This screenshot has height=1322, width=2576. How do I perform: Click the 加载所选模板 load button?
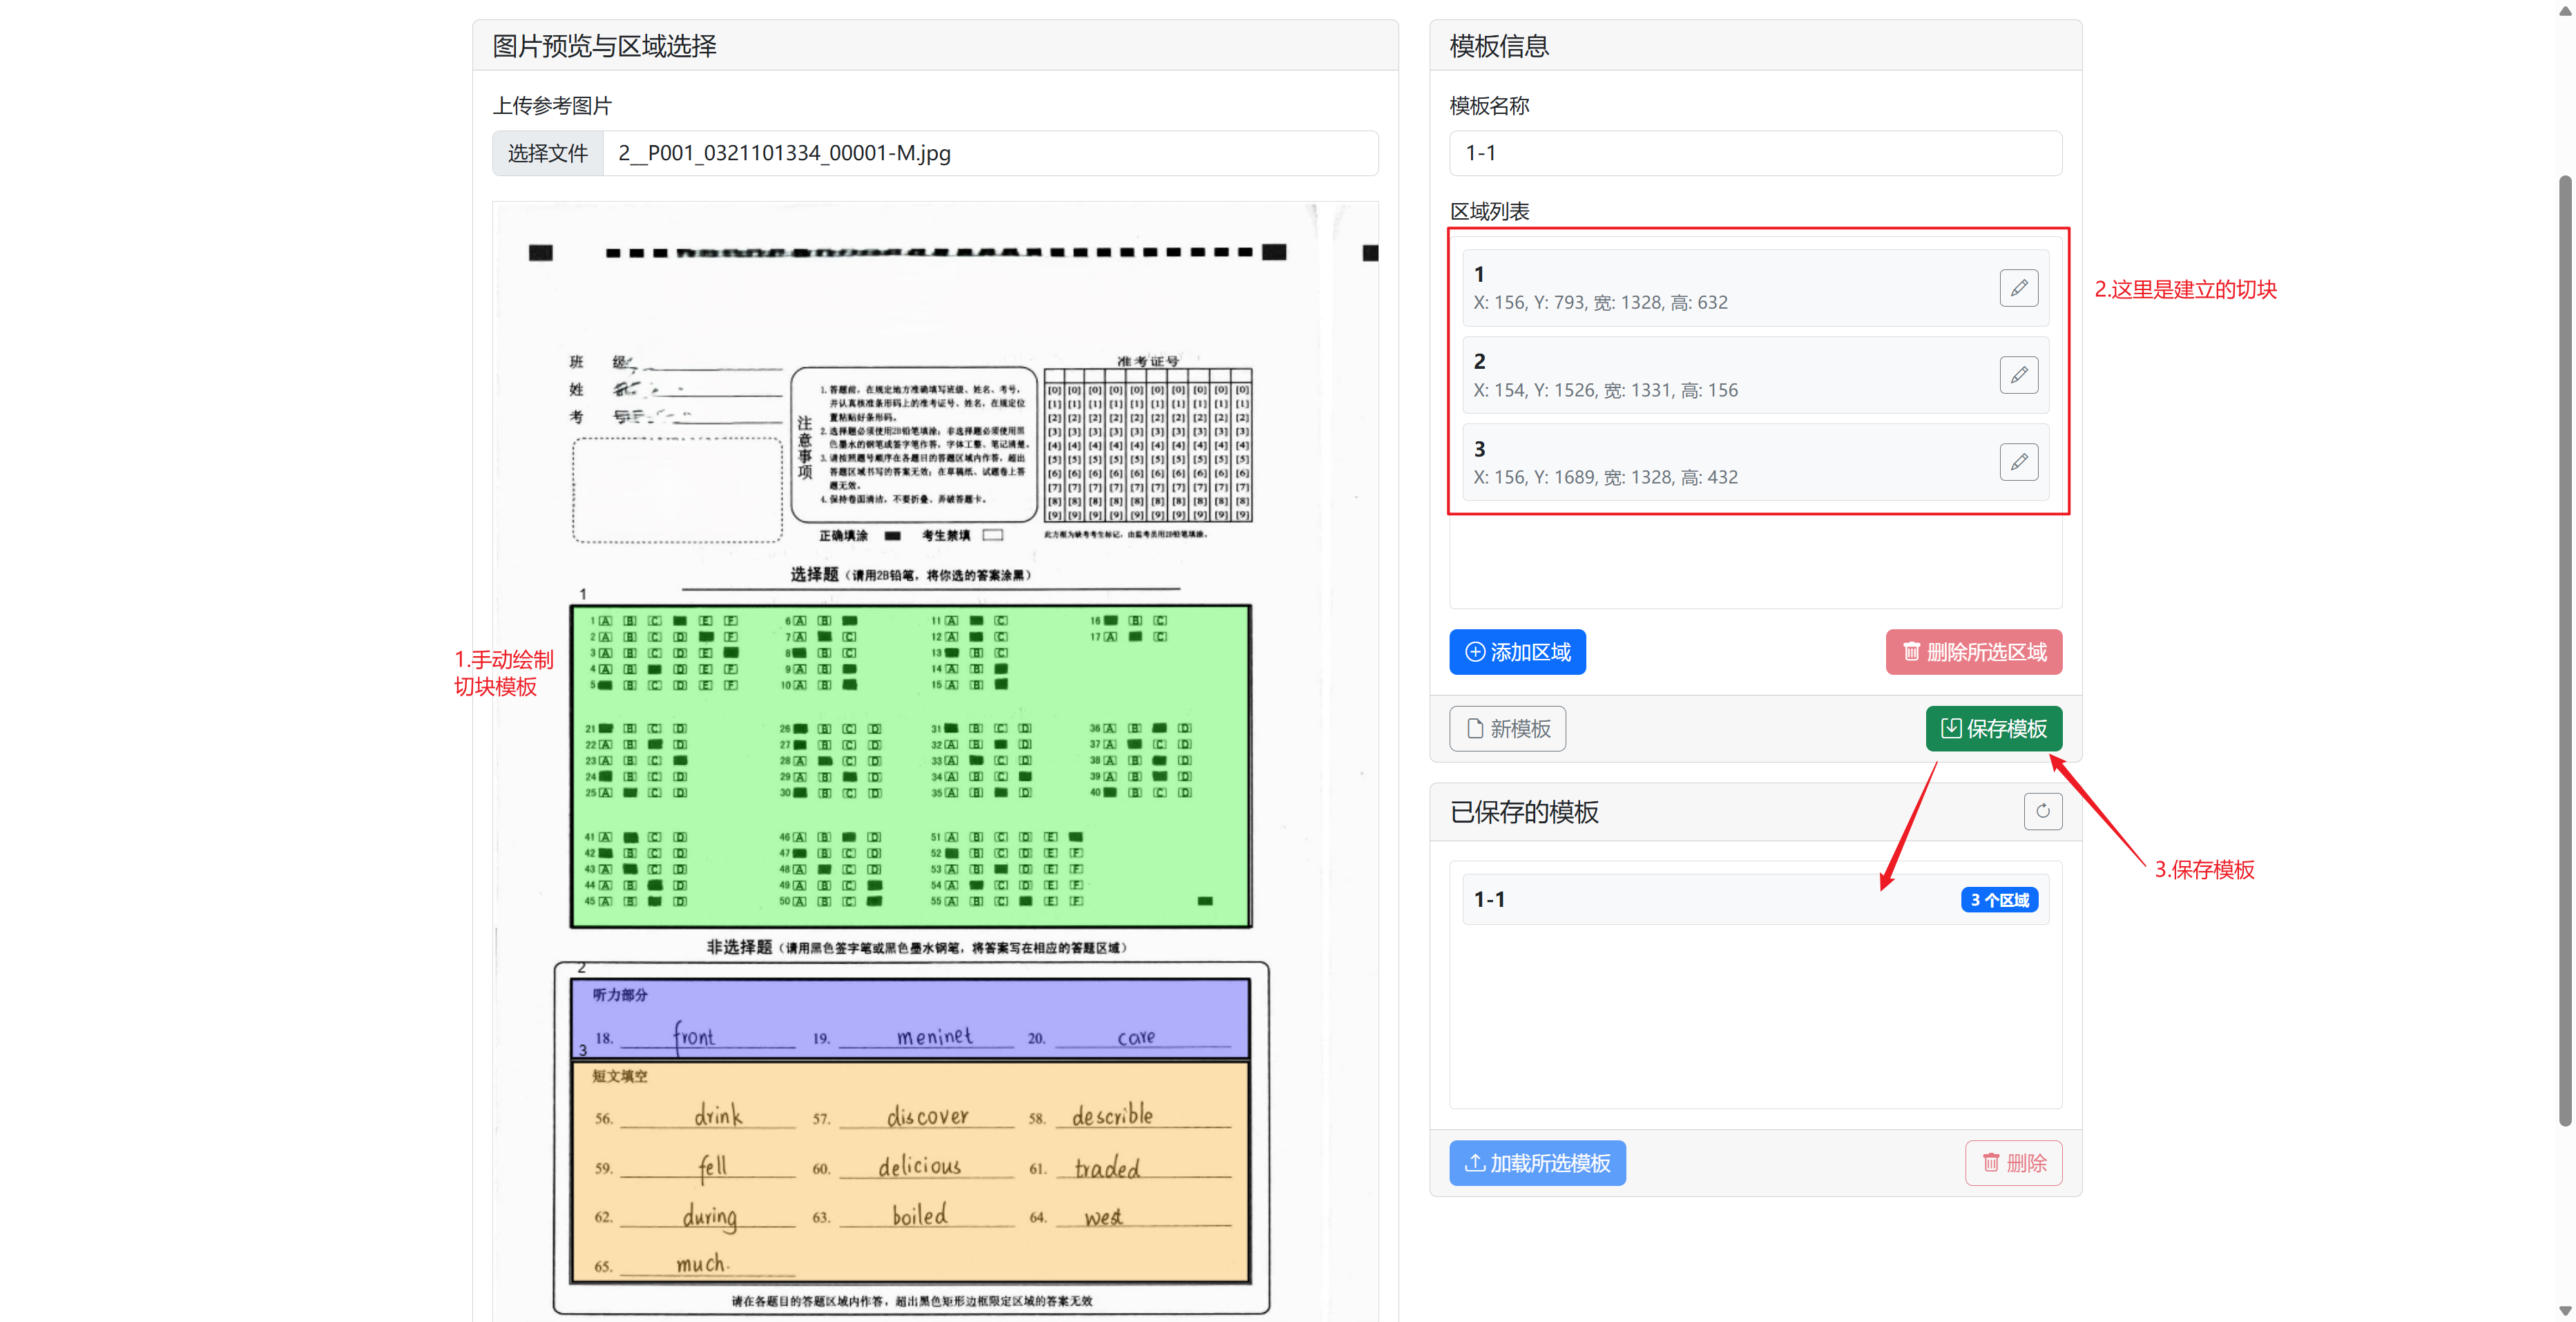(1537, 1163)
